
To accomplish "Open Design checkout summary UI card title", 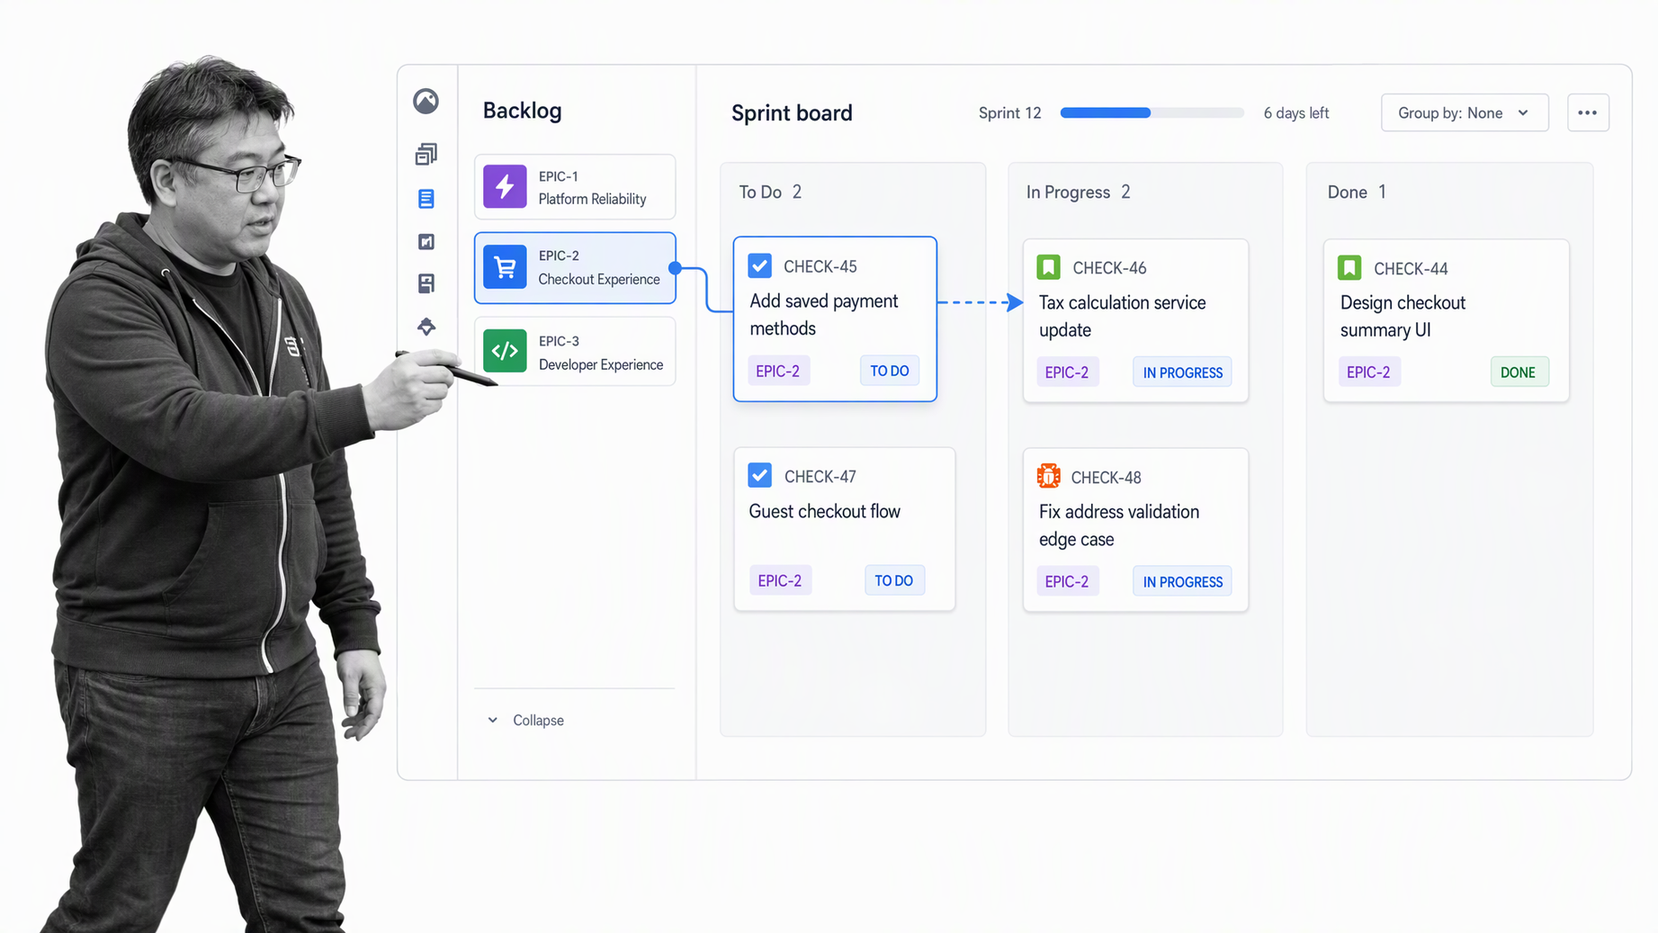I will (1402, 316).
